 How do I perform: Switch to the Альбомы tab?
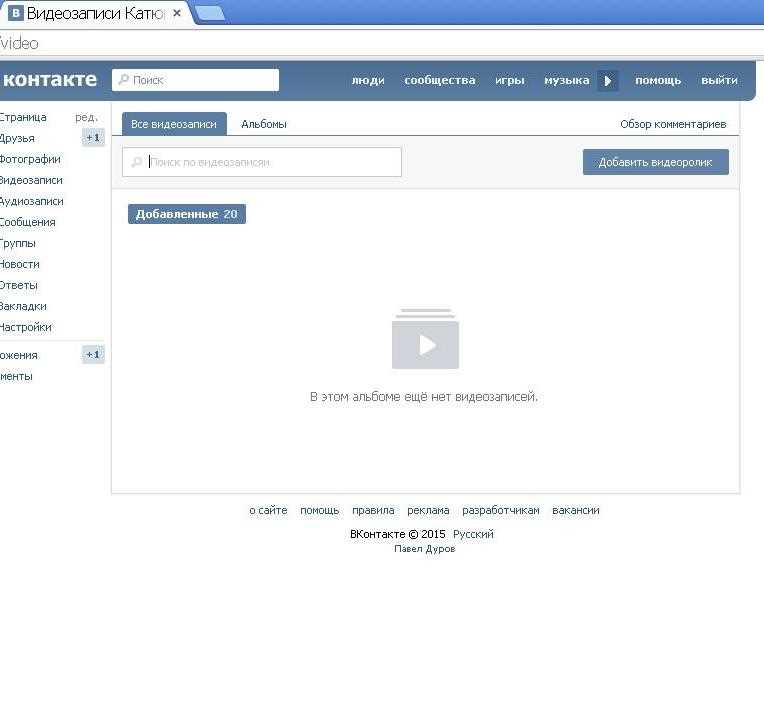pyautogui.click(x=264, y=124)
